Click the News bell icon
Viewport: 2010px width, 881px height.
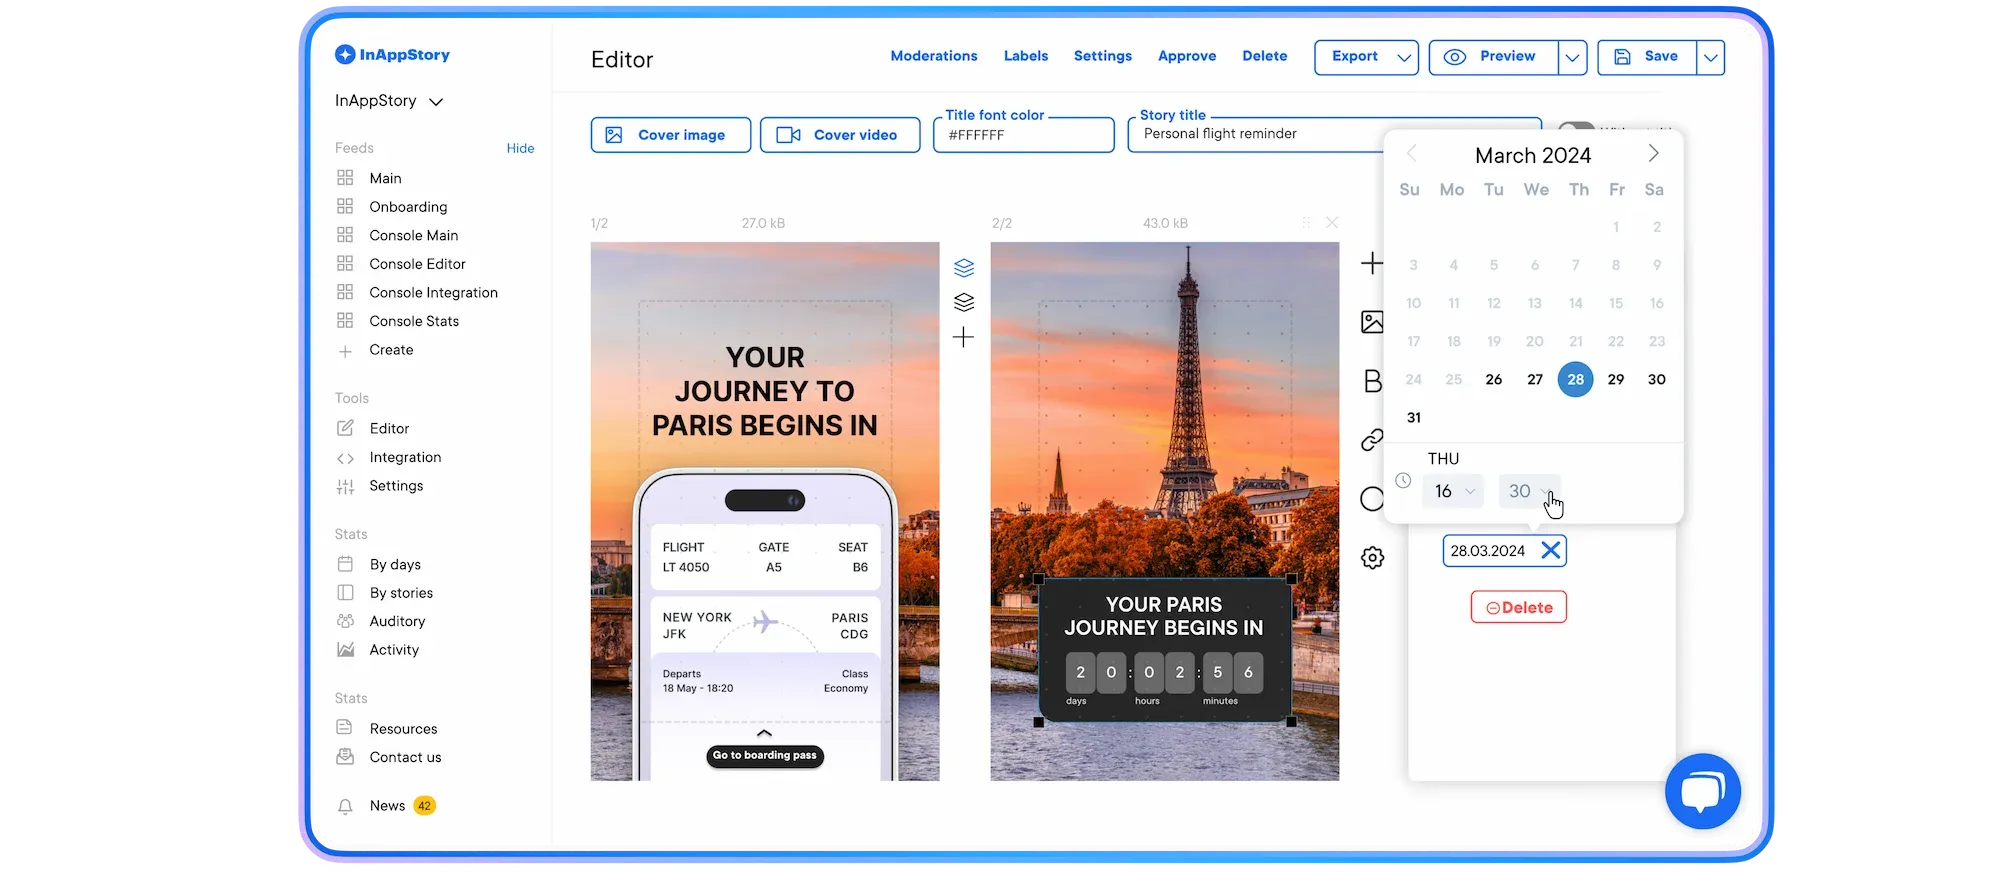click(345, 806)
